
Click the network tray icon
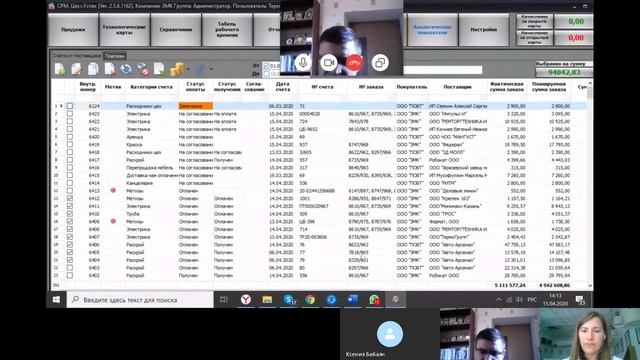click(x=509, y=300)
